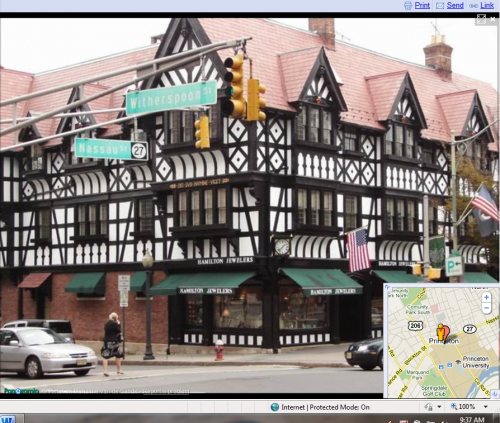Click Marquand Park label on the map
Image resolution: width=500 pixels, height=423 pixels.
pyautogui.click(x=417, y=375)
